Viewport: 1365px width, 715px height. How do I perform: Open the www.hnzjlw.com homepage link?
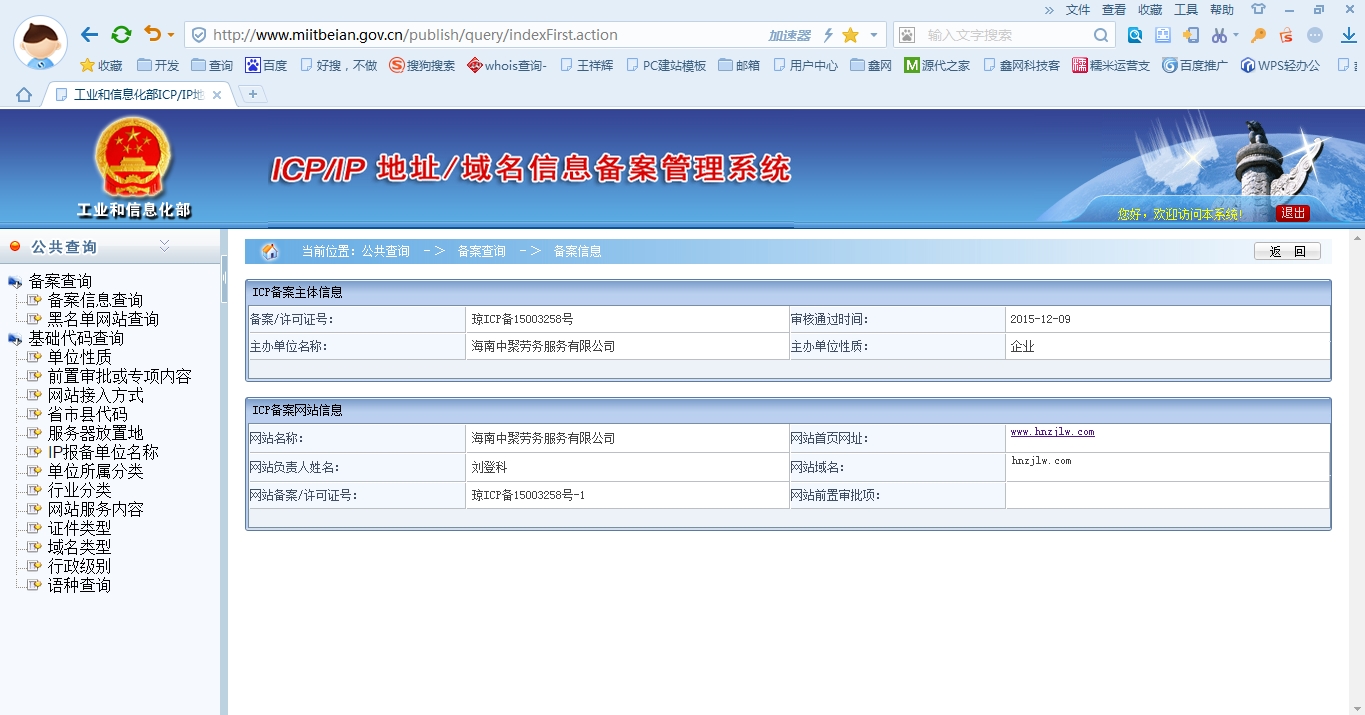[1052, 432]
